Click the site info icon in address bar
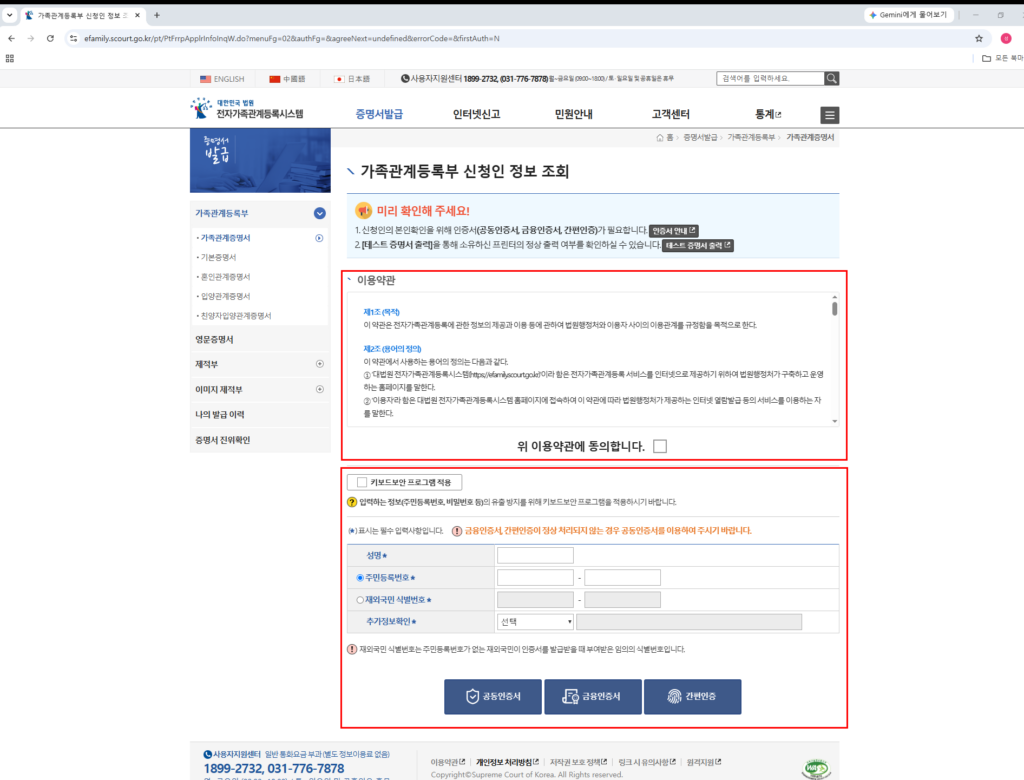The width and height of the screenshot is (1024, 780). point(73,39)
